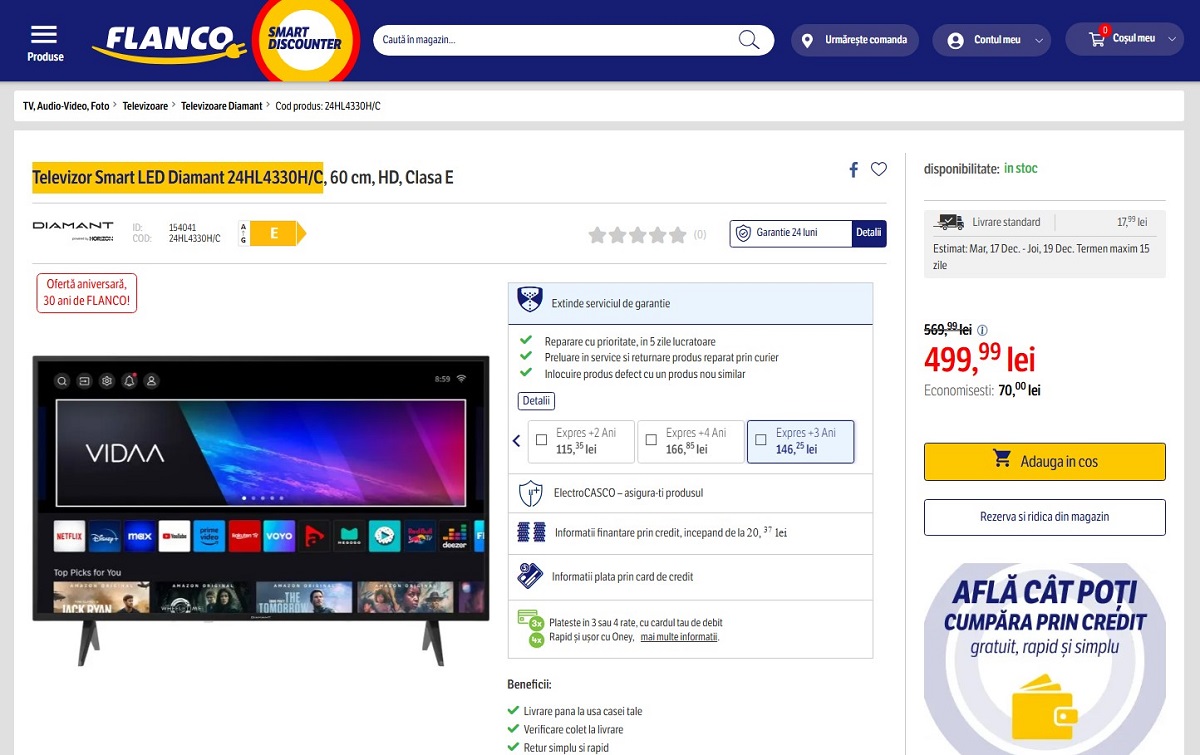The image size is (1200, 755).
Task: Expand Informatii plata prin card de credit
Action: pos(690,577)
